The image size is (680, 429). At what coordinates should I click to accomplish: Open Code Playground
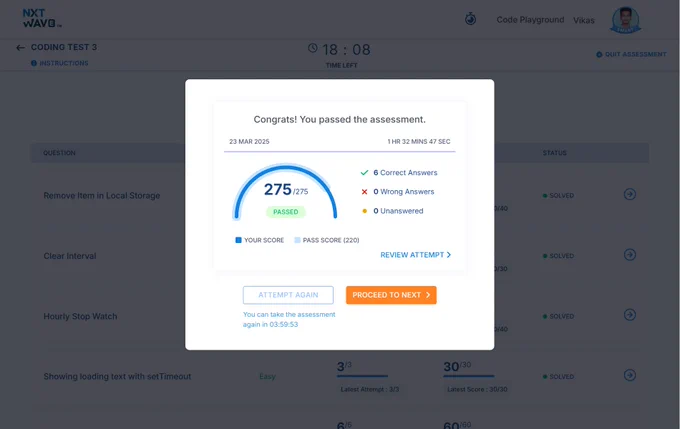coord(530,20)
